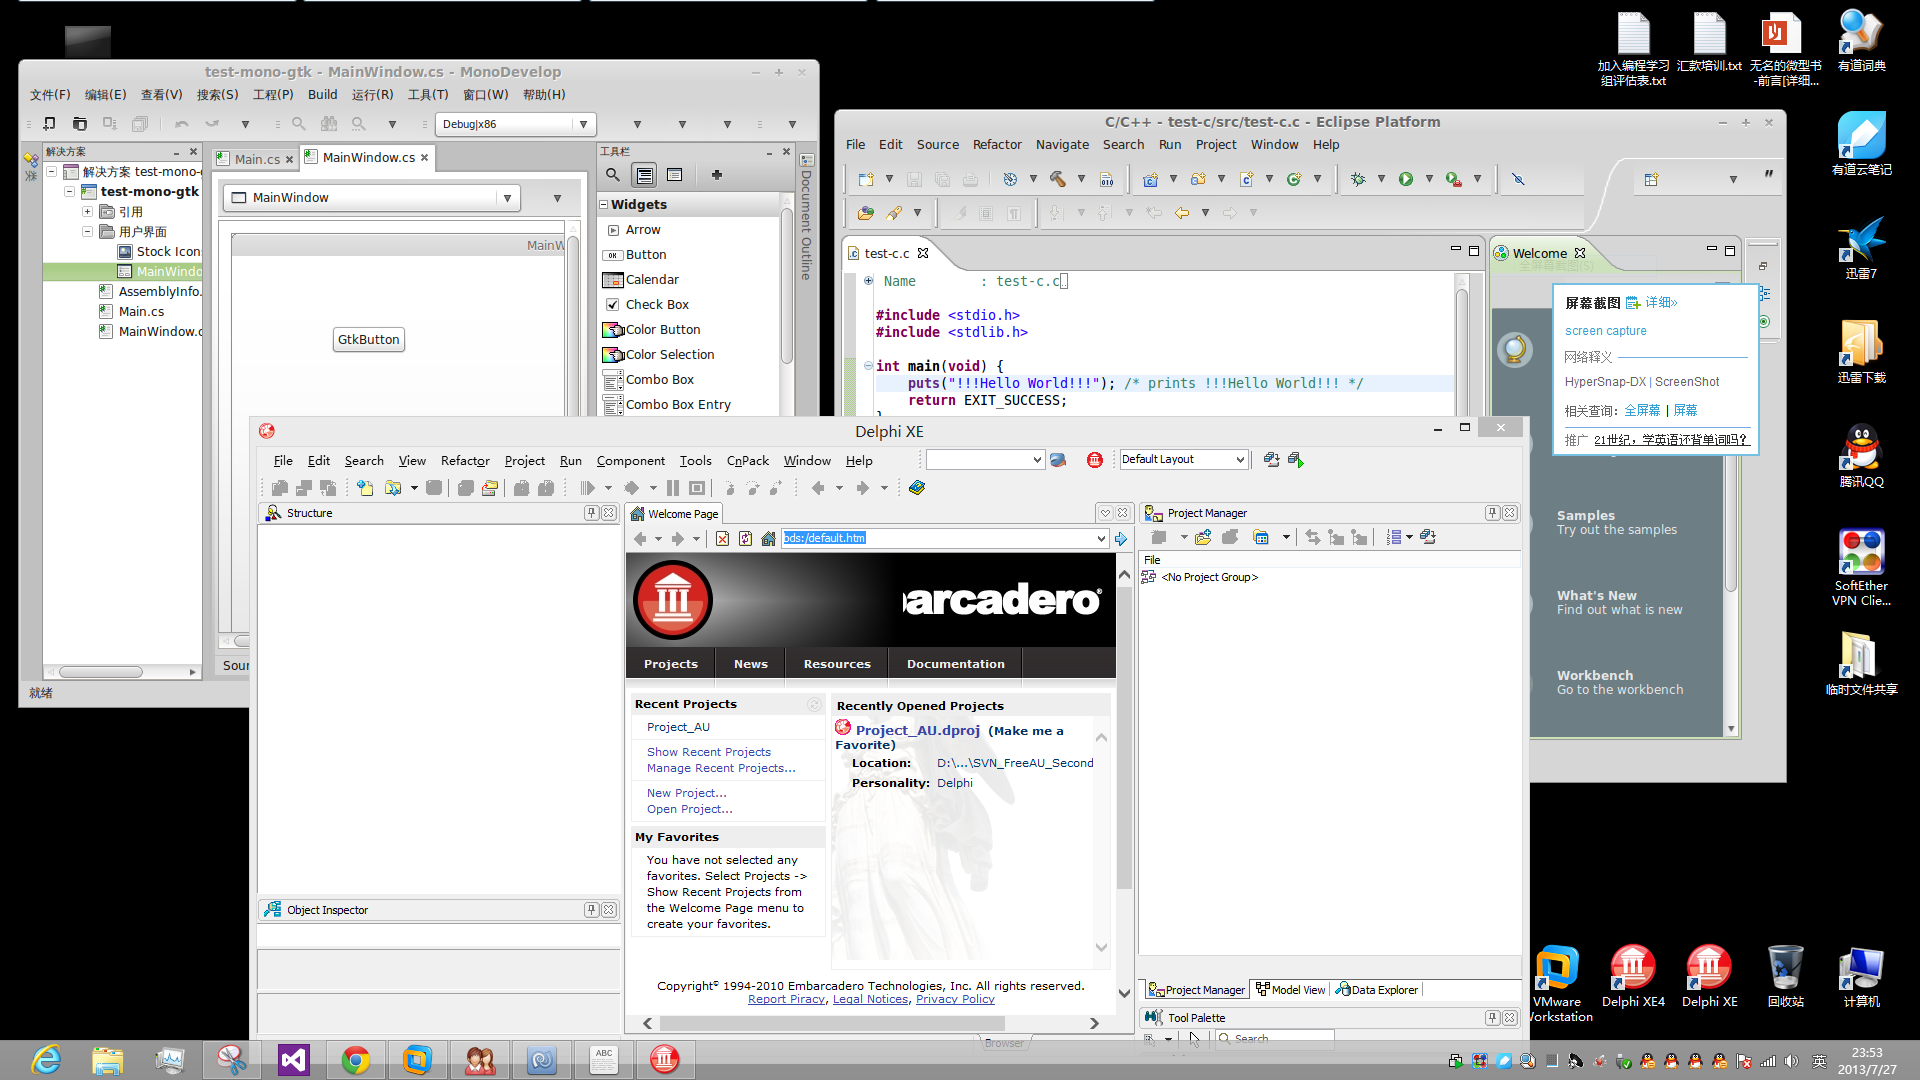
Task: Click the Visual Studio icon in taskbar
Action: (x=294, y=1060)
